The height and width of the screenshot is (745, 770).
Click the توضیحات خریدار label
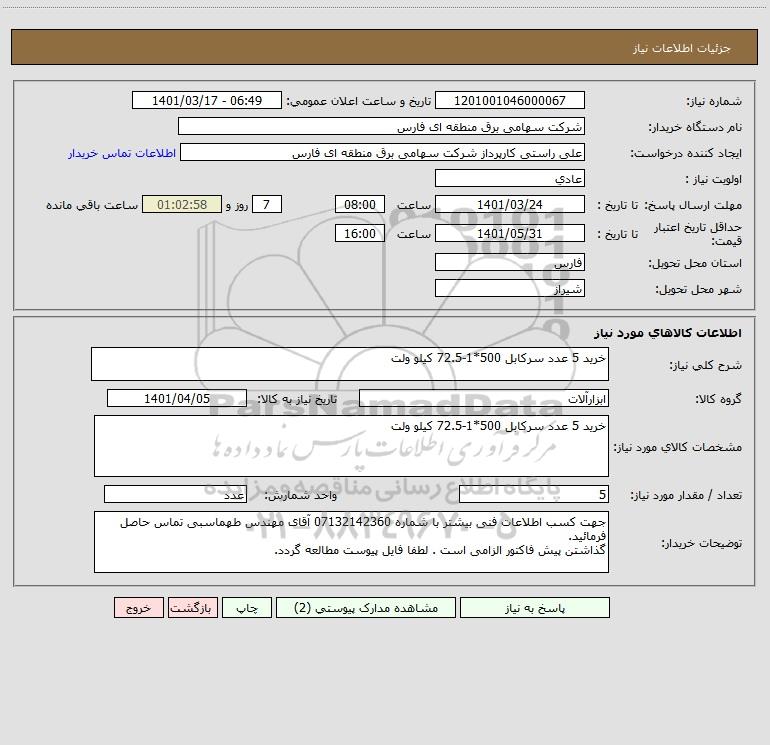pyautogui.click(x=702, y=543)
